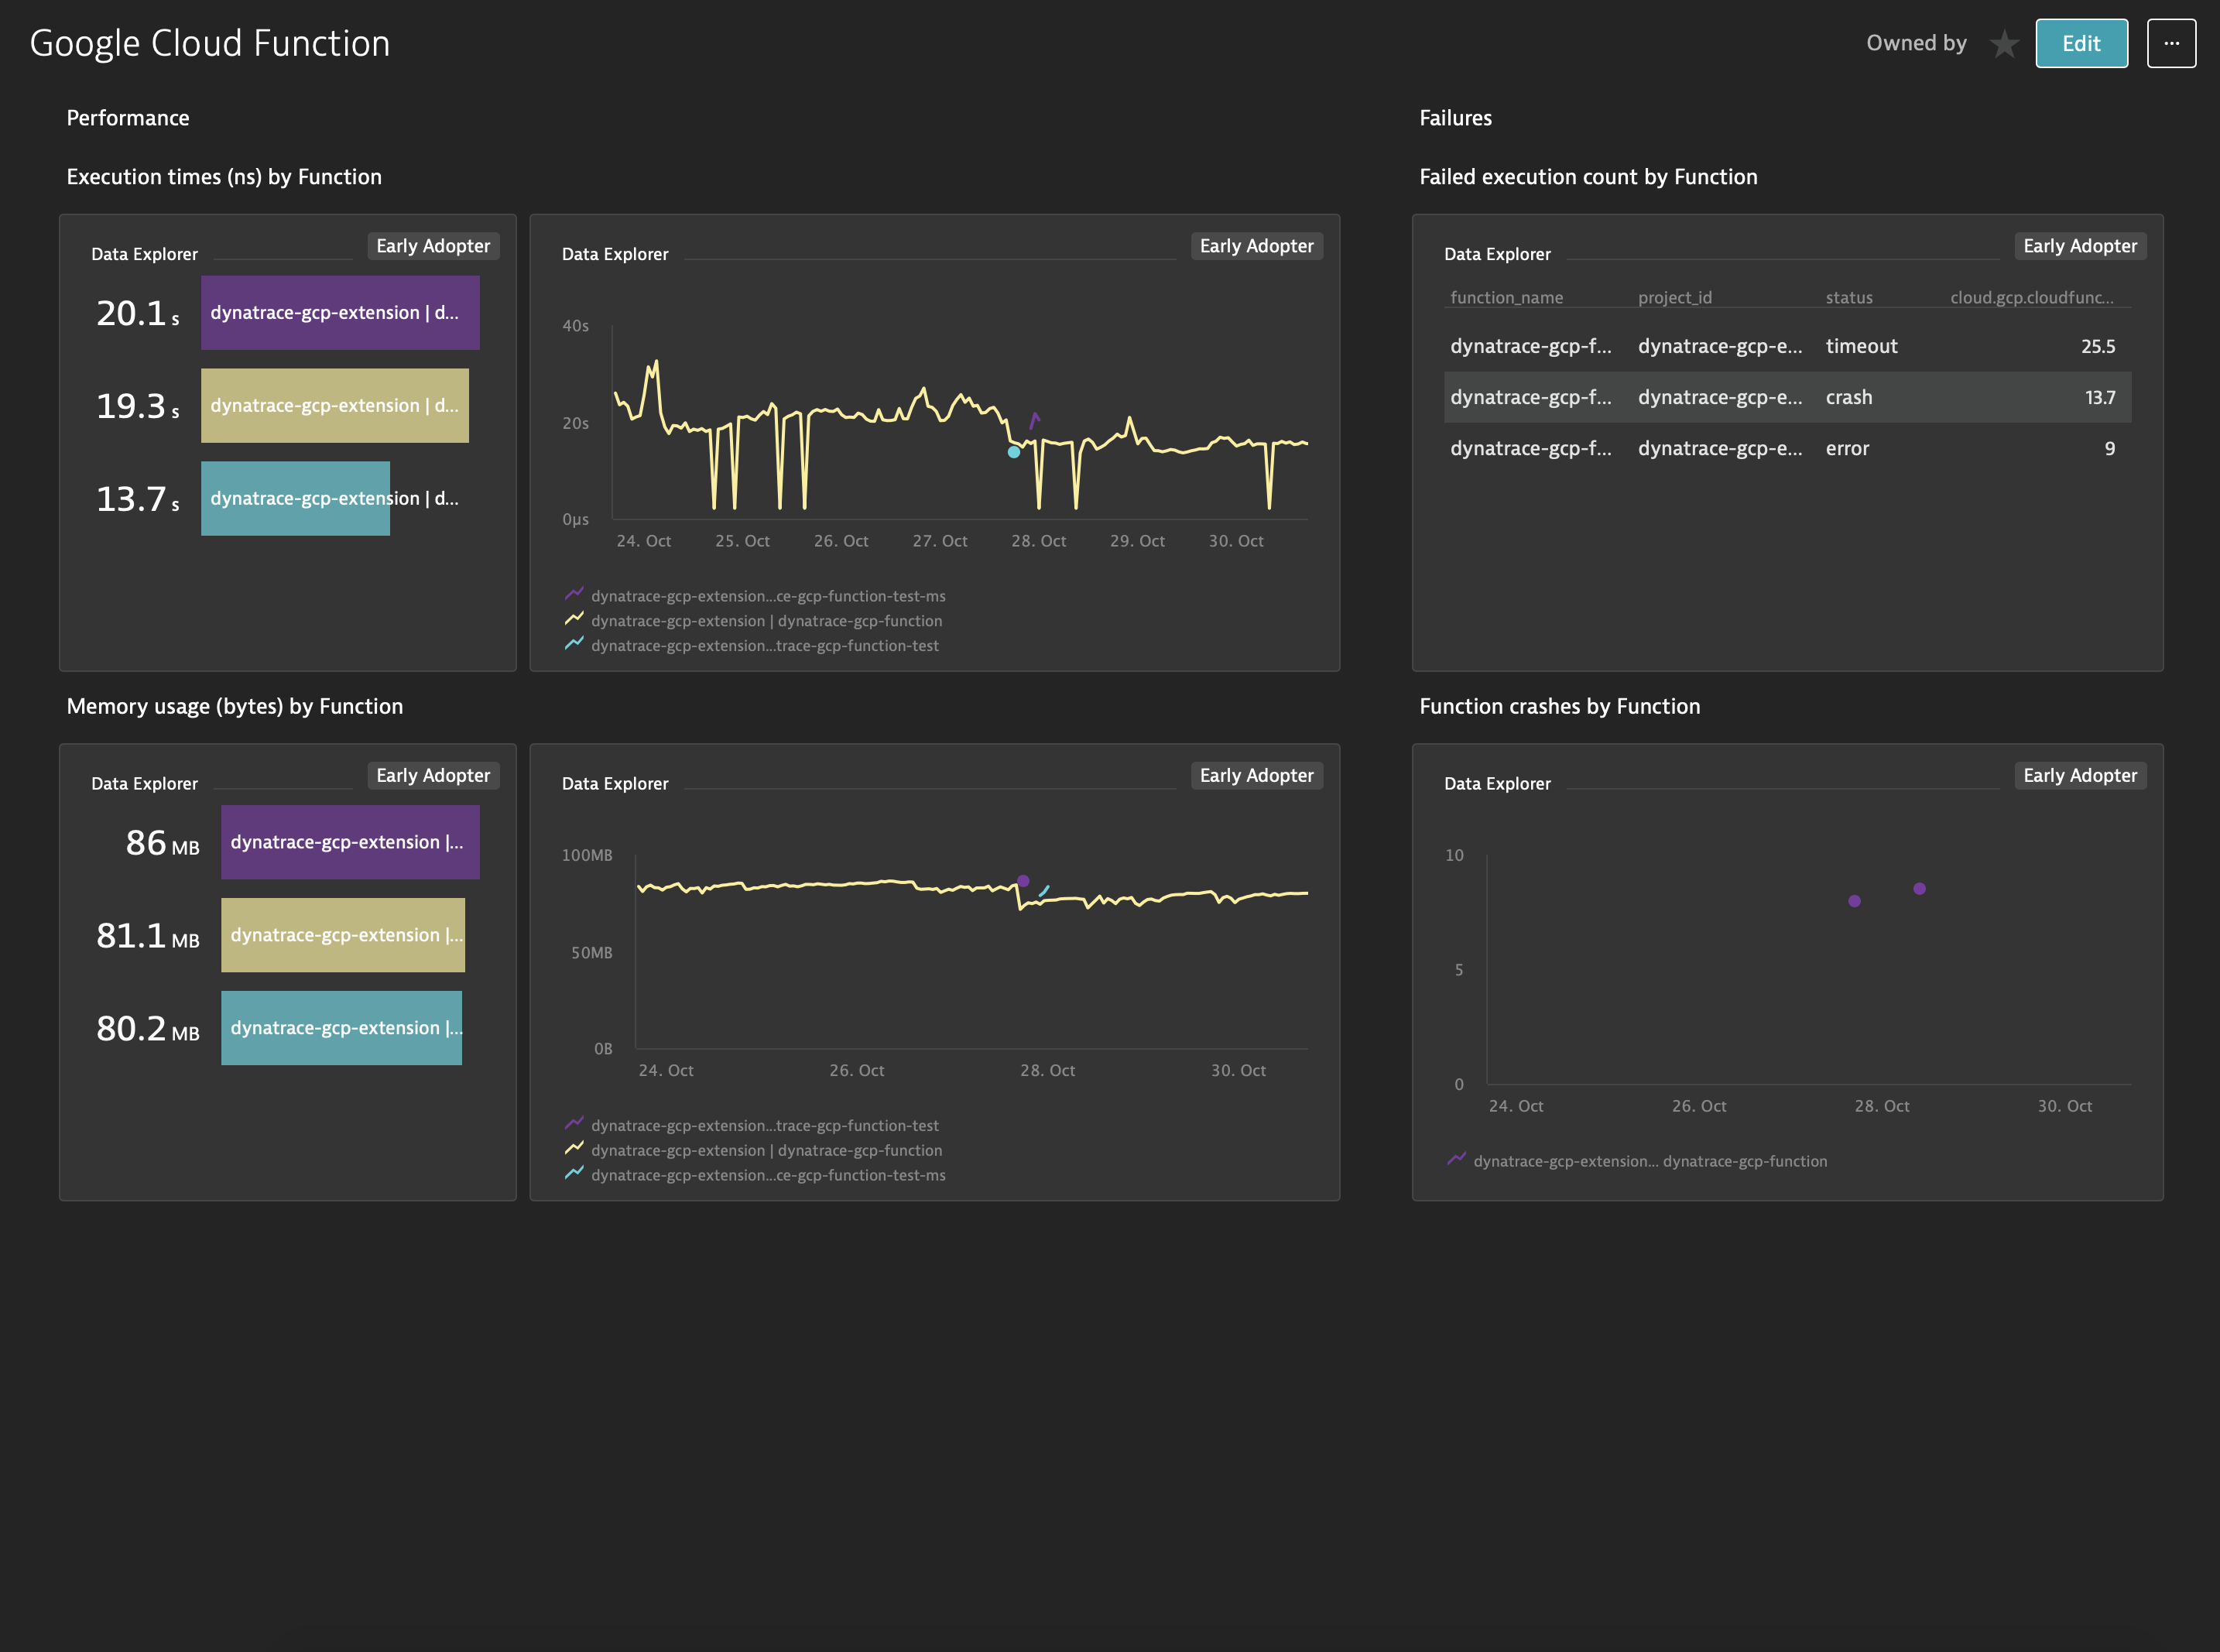2220x1652 pixels.
Task: Click 'Failed execution count by Function' heading
Action: pos(1588,177)
